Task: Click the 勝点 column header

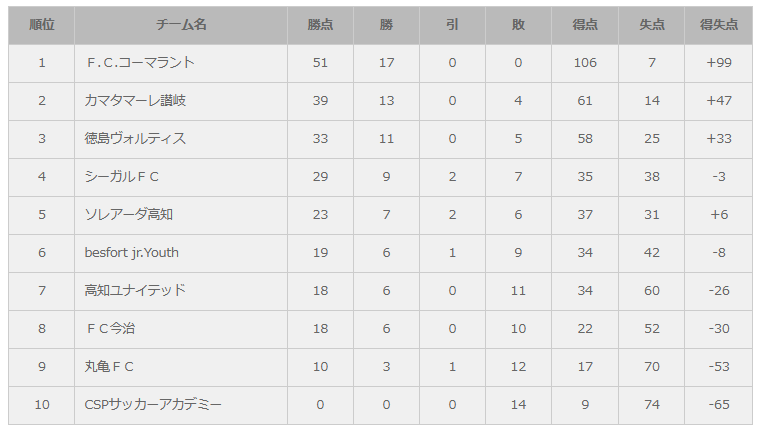Action: [x=320, y=25]
